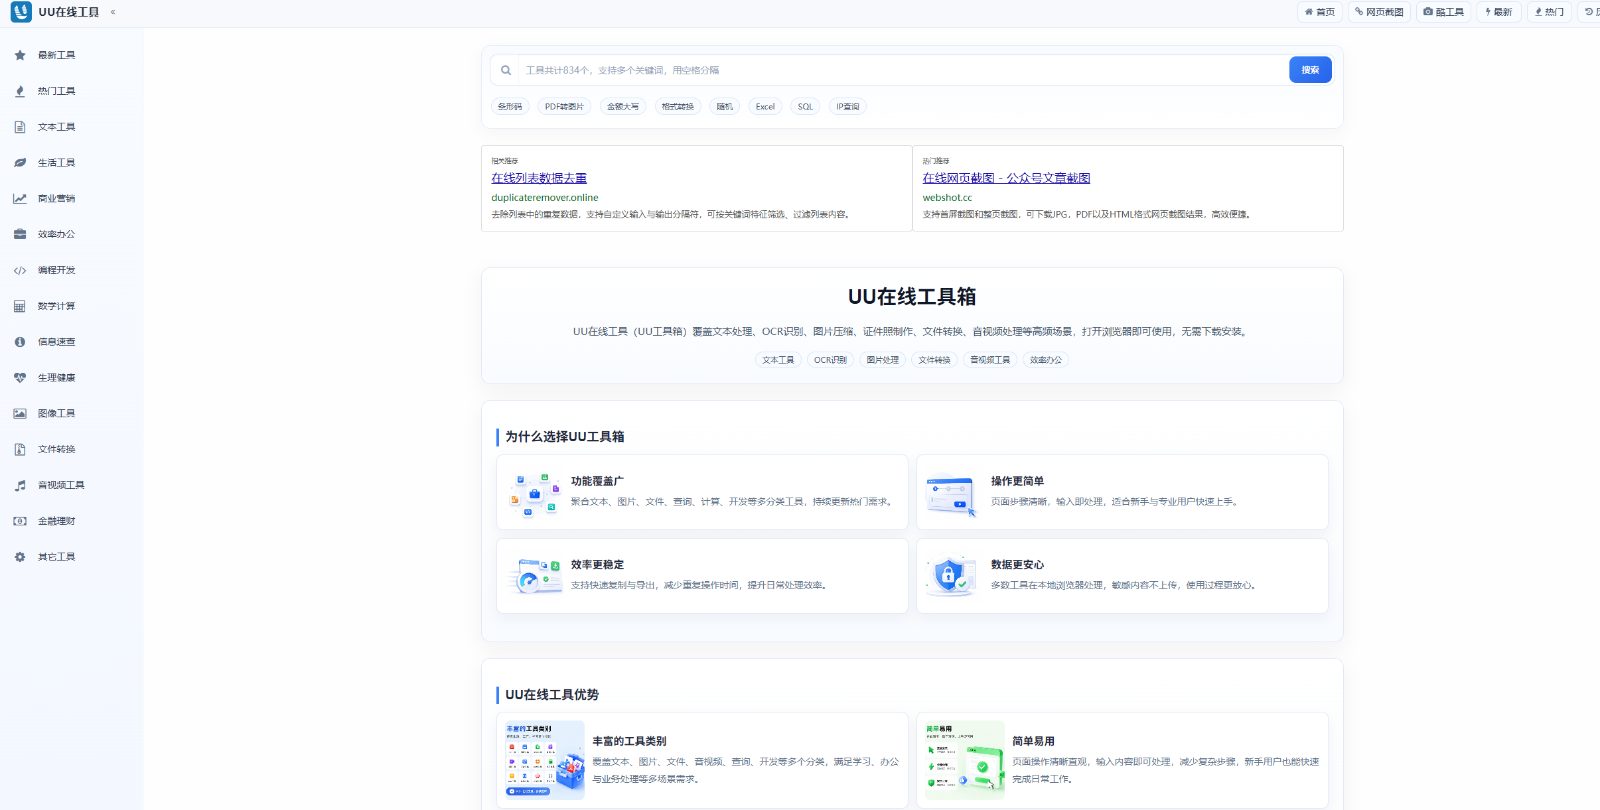
Task: Go to 首页 in top bar
Action: pyautogui.click(x=1320, y=12)
